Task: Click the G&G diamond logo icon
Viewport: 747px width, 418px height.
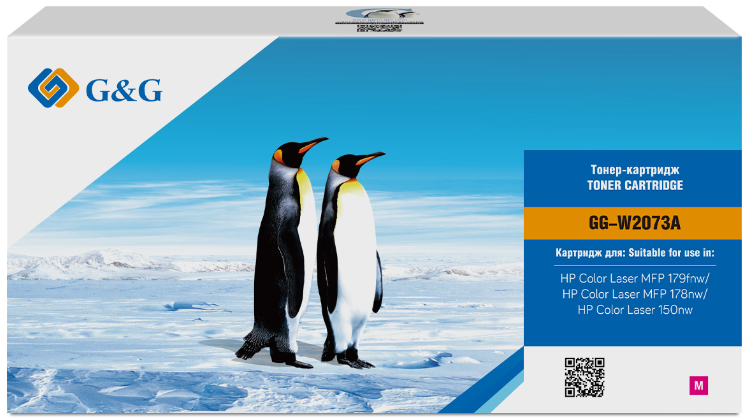Action: (53, 88)
